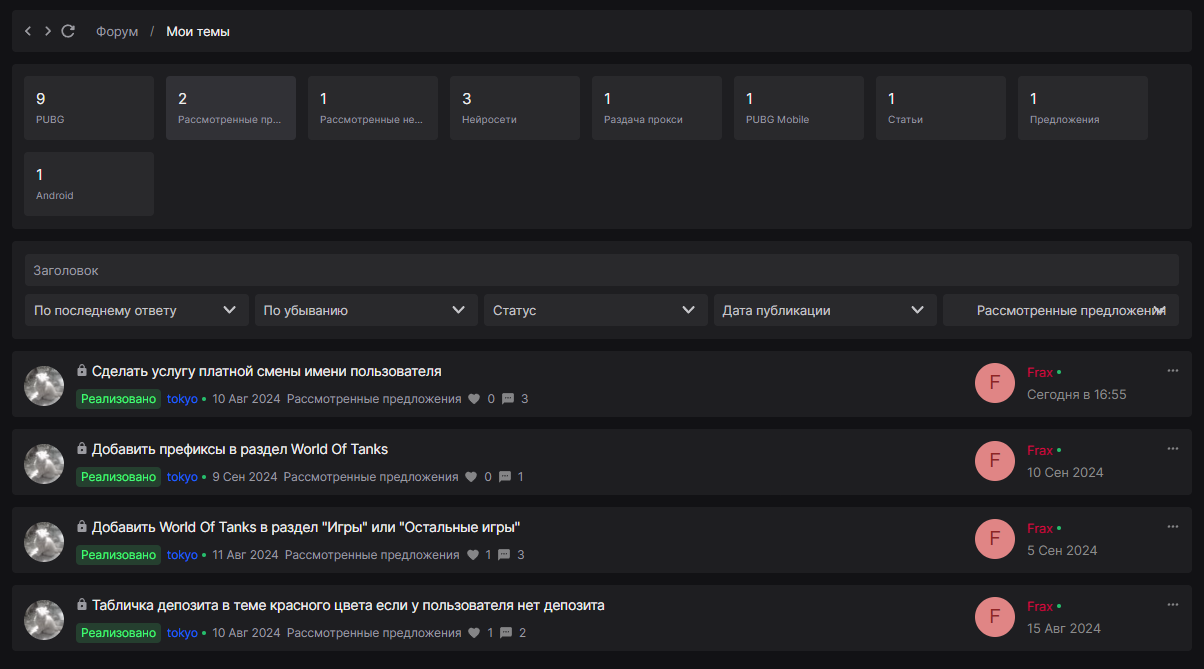Expand the 'Дата публикации' dropdown
This screenshot has height=669, width=1204.
tap(824, 310)
